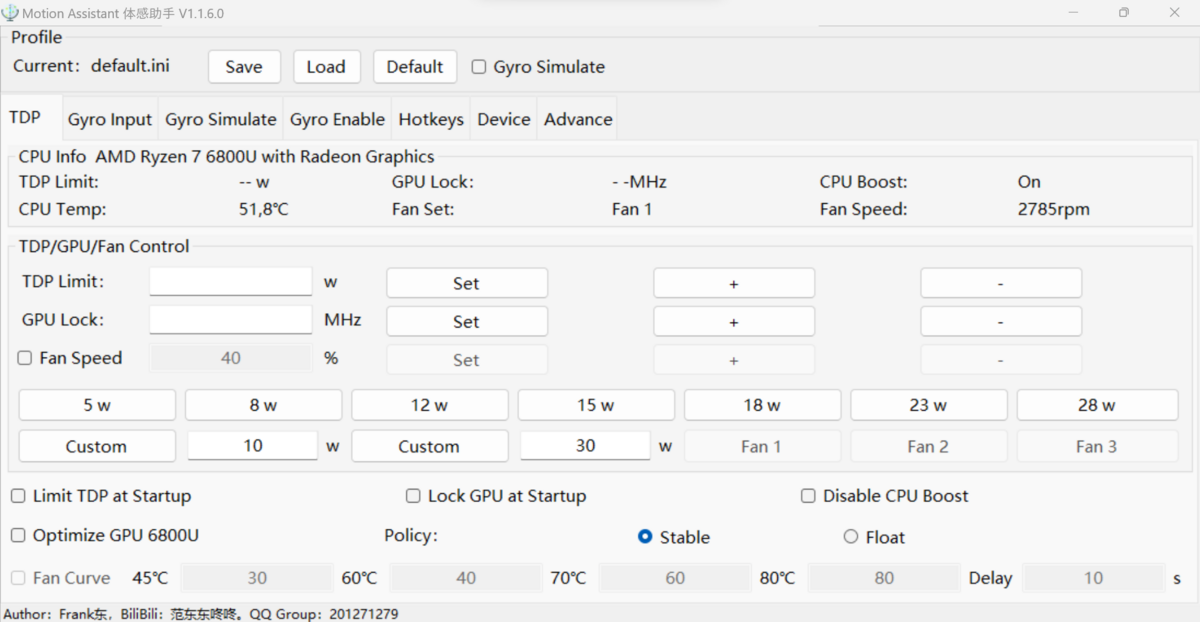The height and width of the screenshot is (622, 1200).
Task: Decrease TDP Limit with minus button
Action: pyautogui.click(x=1001, y=283)
